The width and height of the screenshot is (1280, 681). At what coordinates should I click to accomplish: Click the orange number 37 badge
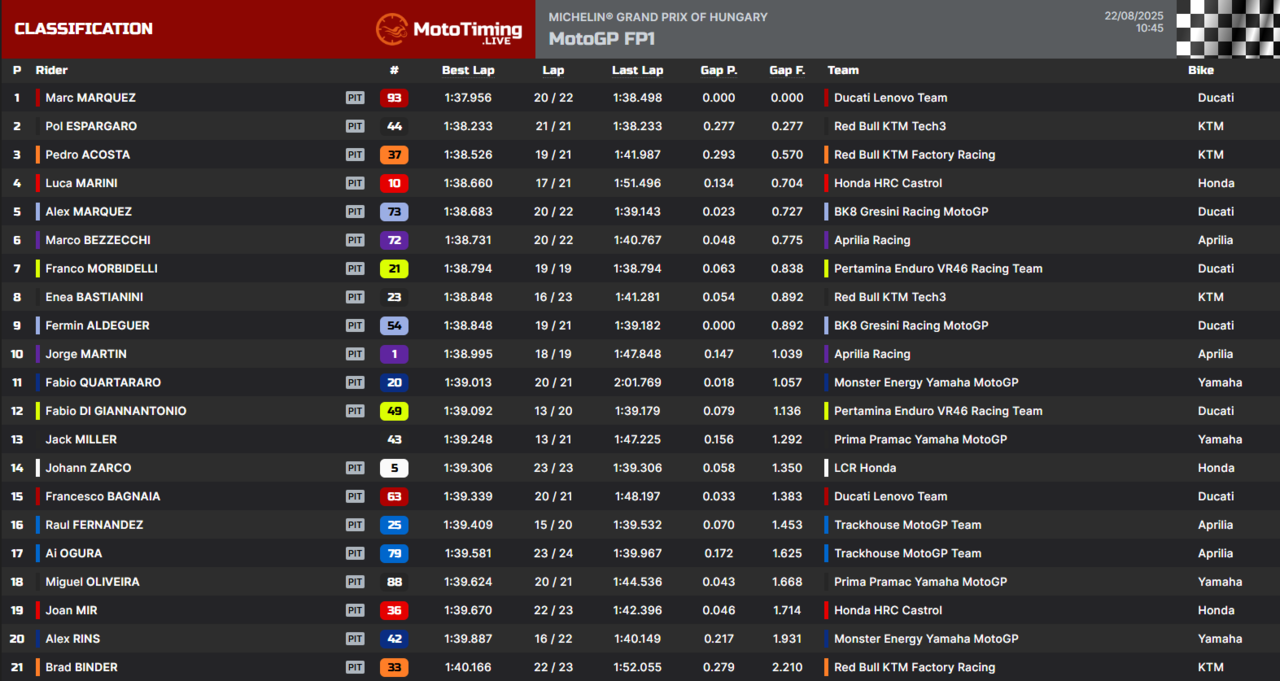[394, 155]
